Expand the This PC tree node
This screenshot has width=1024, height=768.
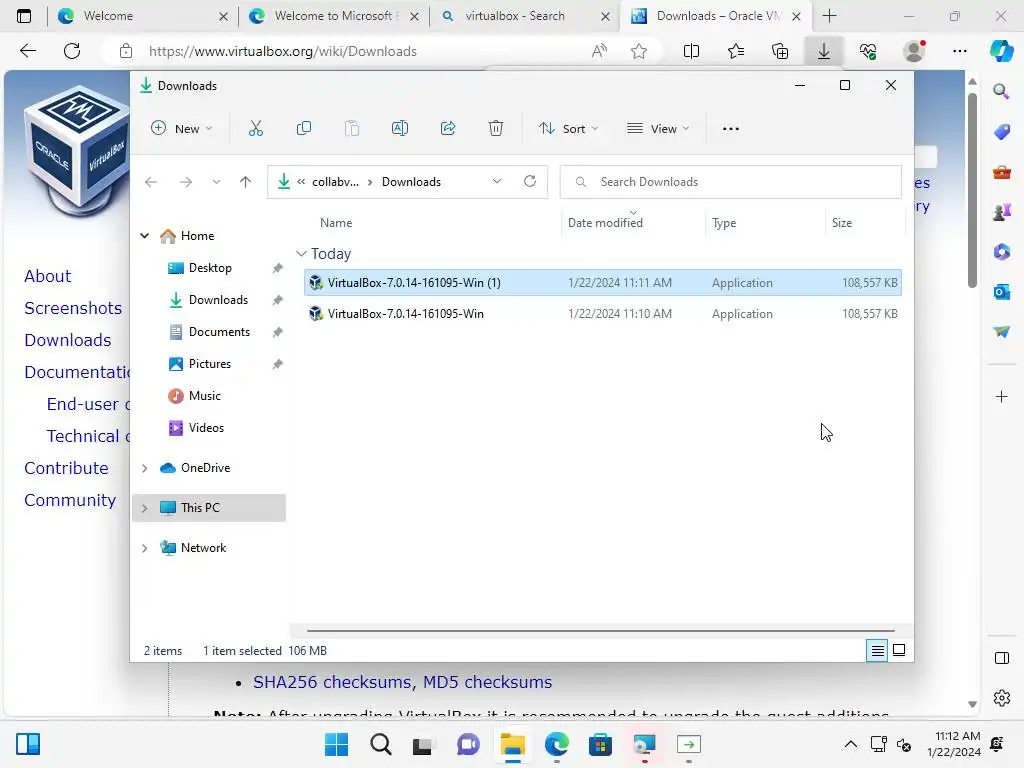145,508
